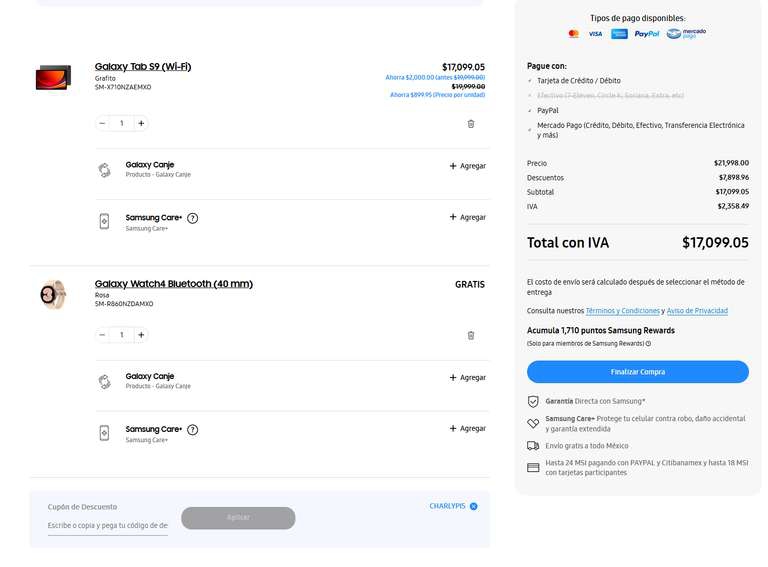
Task: Click the Samsung Care+ heart icon in sidebar
Action: pos(533,424)
